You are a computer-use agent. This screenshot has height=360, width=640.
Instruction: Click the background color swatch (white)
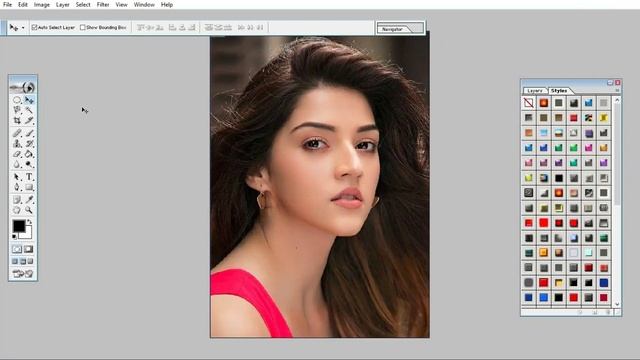[x=27, y=234]
